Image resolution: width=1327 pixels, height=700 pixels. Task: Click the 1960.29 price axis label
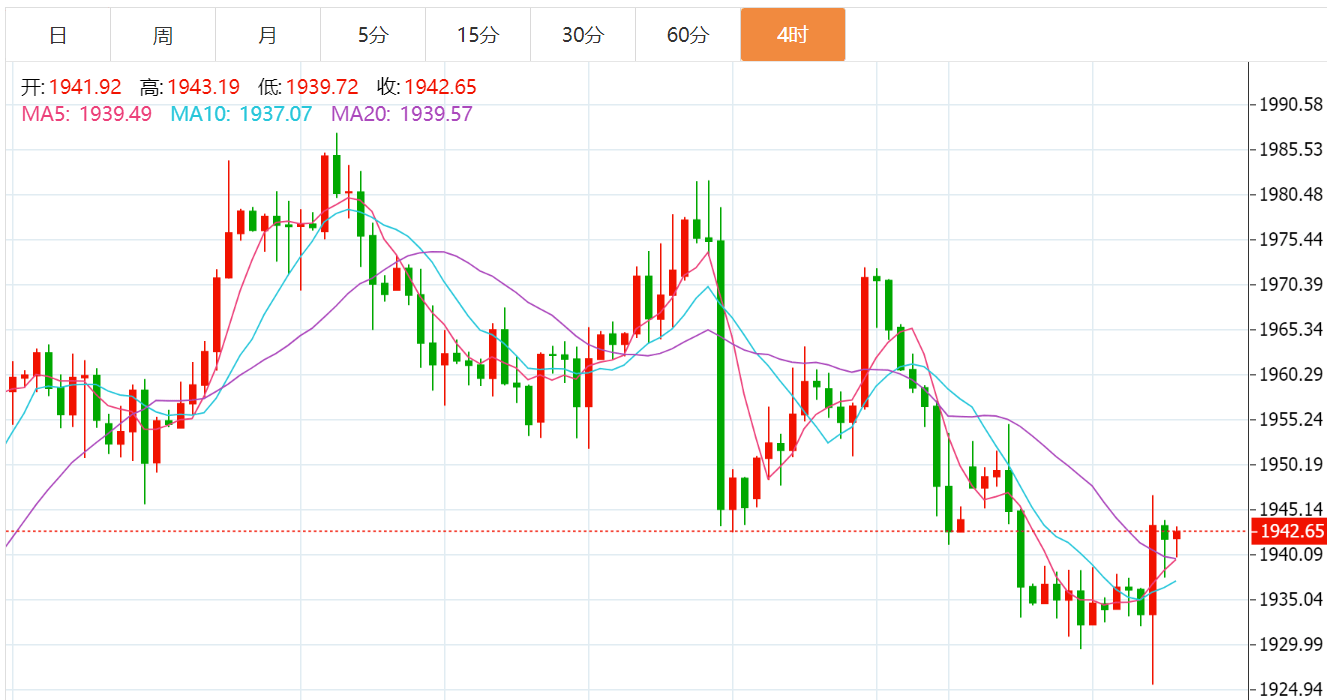[x=1291, y=375]
